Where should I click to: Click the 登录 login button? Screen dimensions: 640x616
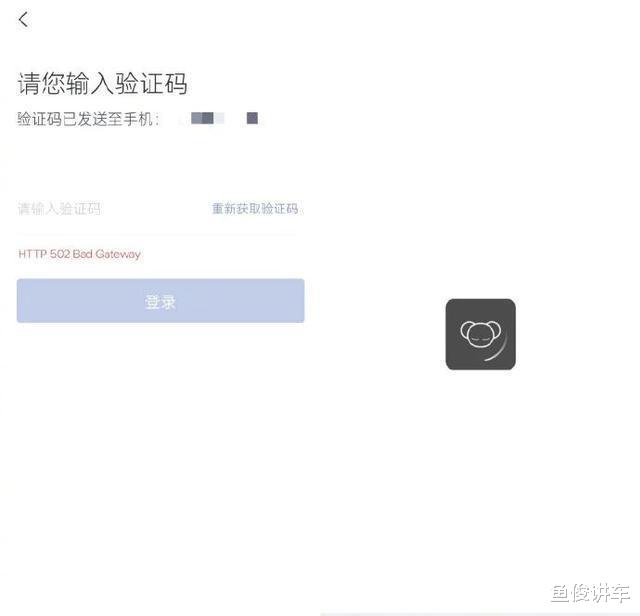tap(160, 301)
